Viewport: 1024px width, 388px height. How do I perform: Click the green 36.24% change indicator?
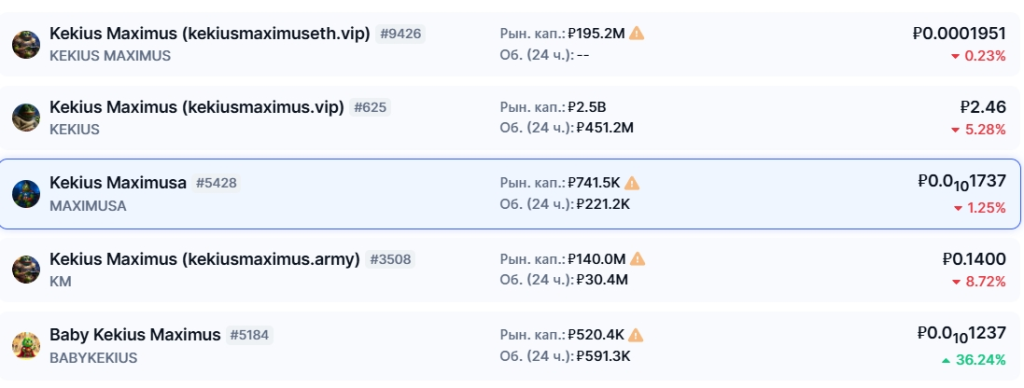(974, 360)
